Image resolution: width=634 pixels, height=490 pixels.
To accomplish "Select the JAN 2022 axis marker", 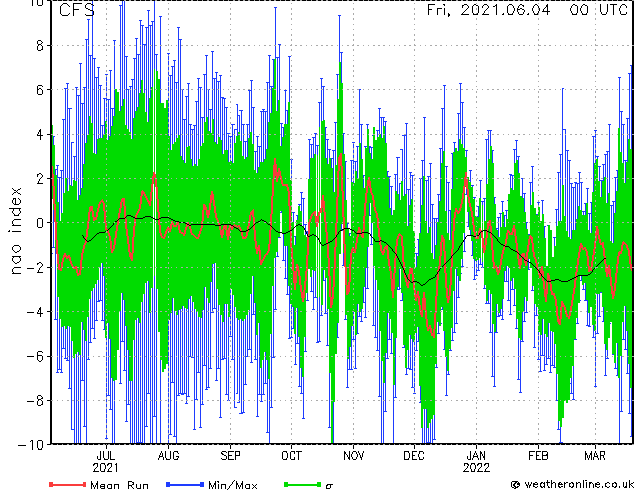I will coord(476,462).
